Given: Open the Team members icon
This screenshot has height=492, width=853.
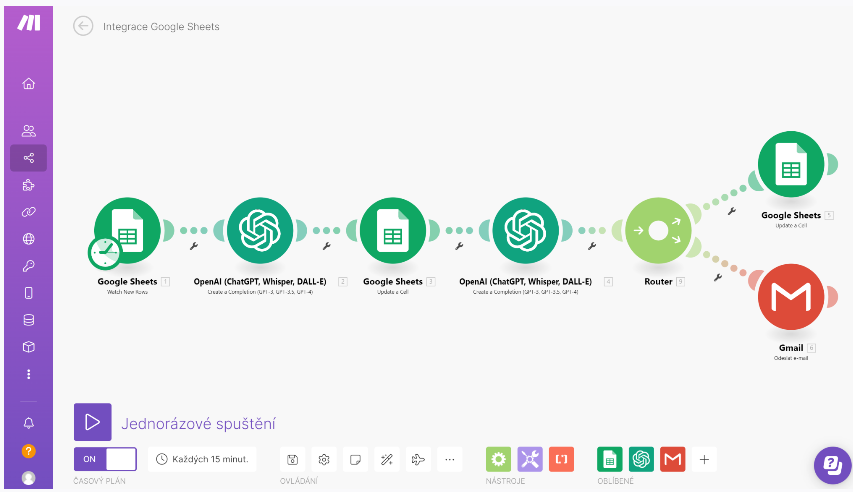Looking at the screenshot, I should point(29,131).
